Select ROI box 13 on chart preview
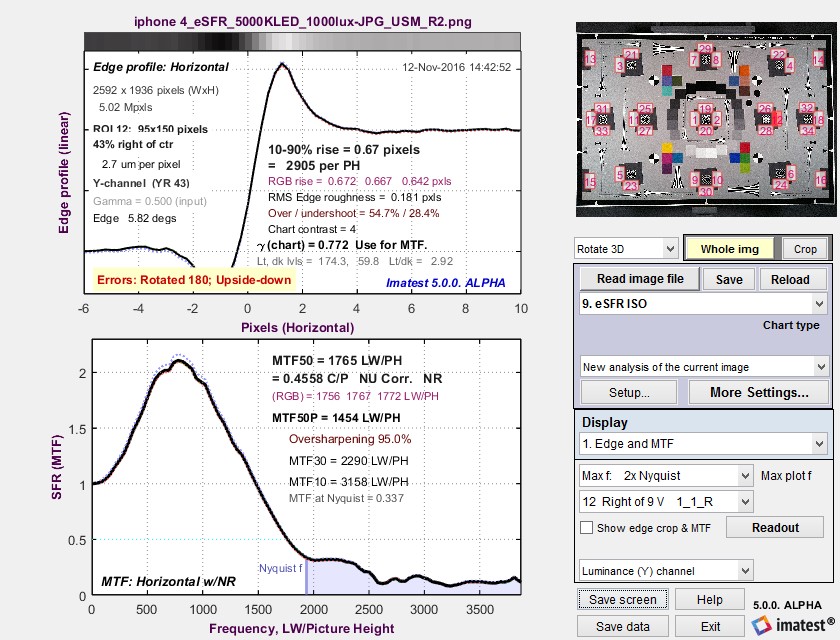 point(590,58)
